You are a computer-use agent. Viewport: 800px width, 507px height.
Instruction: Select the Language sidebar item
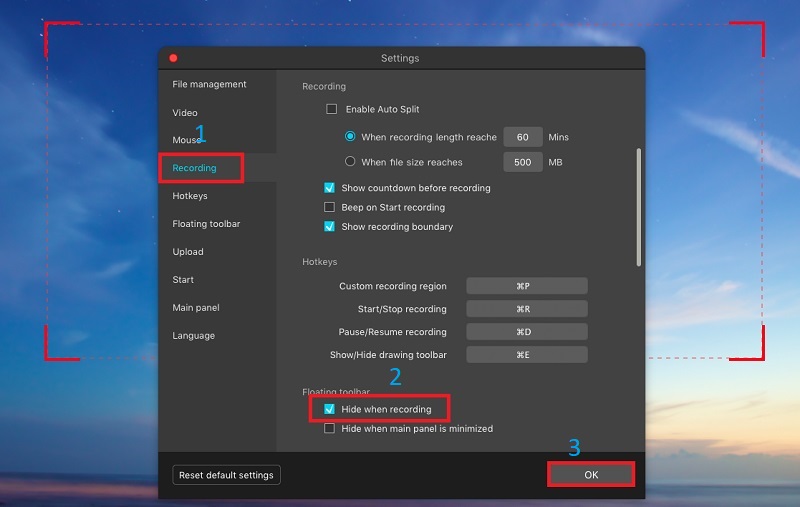tap(193, 336)
